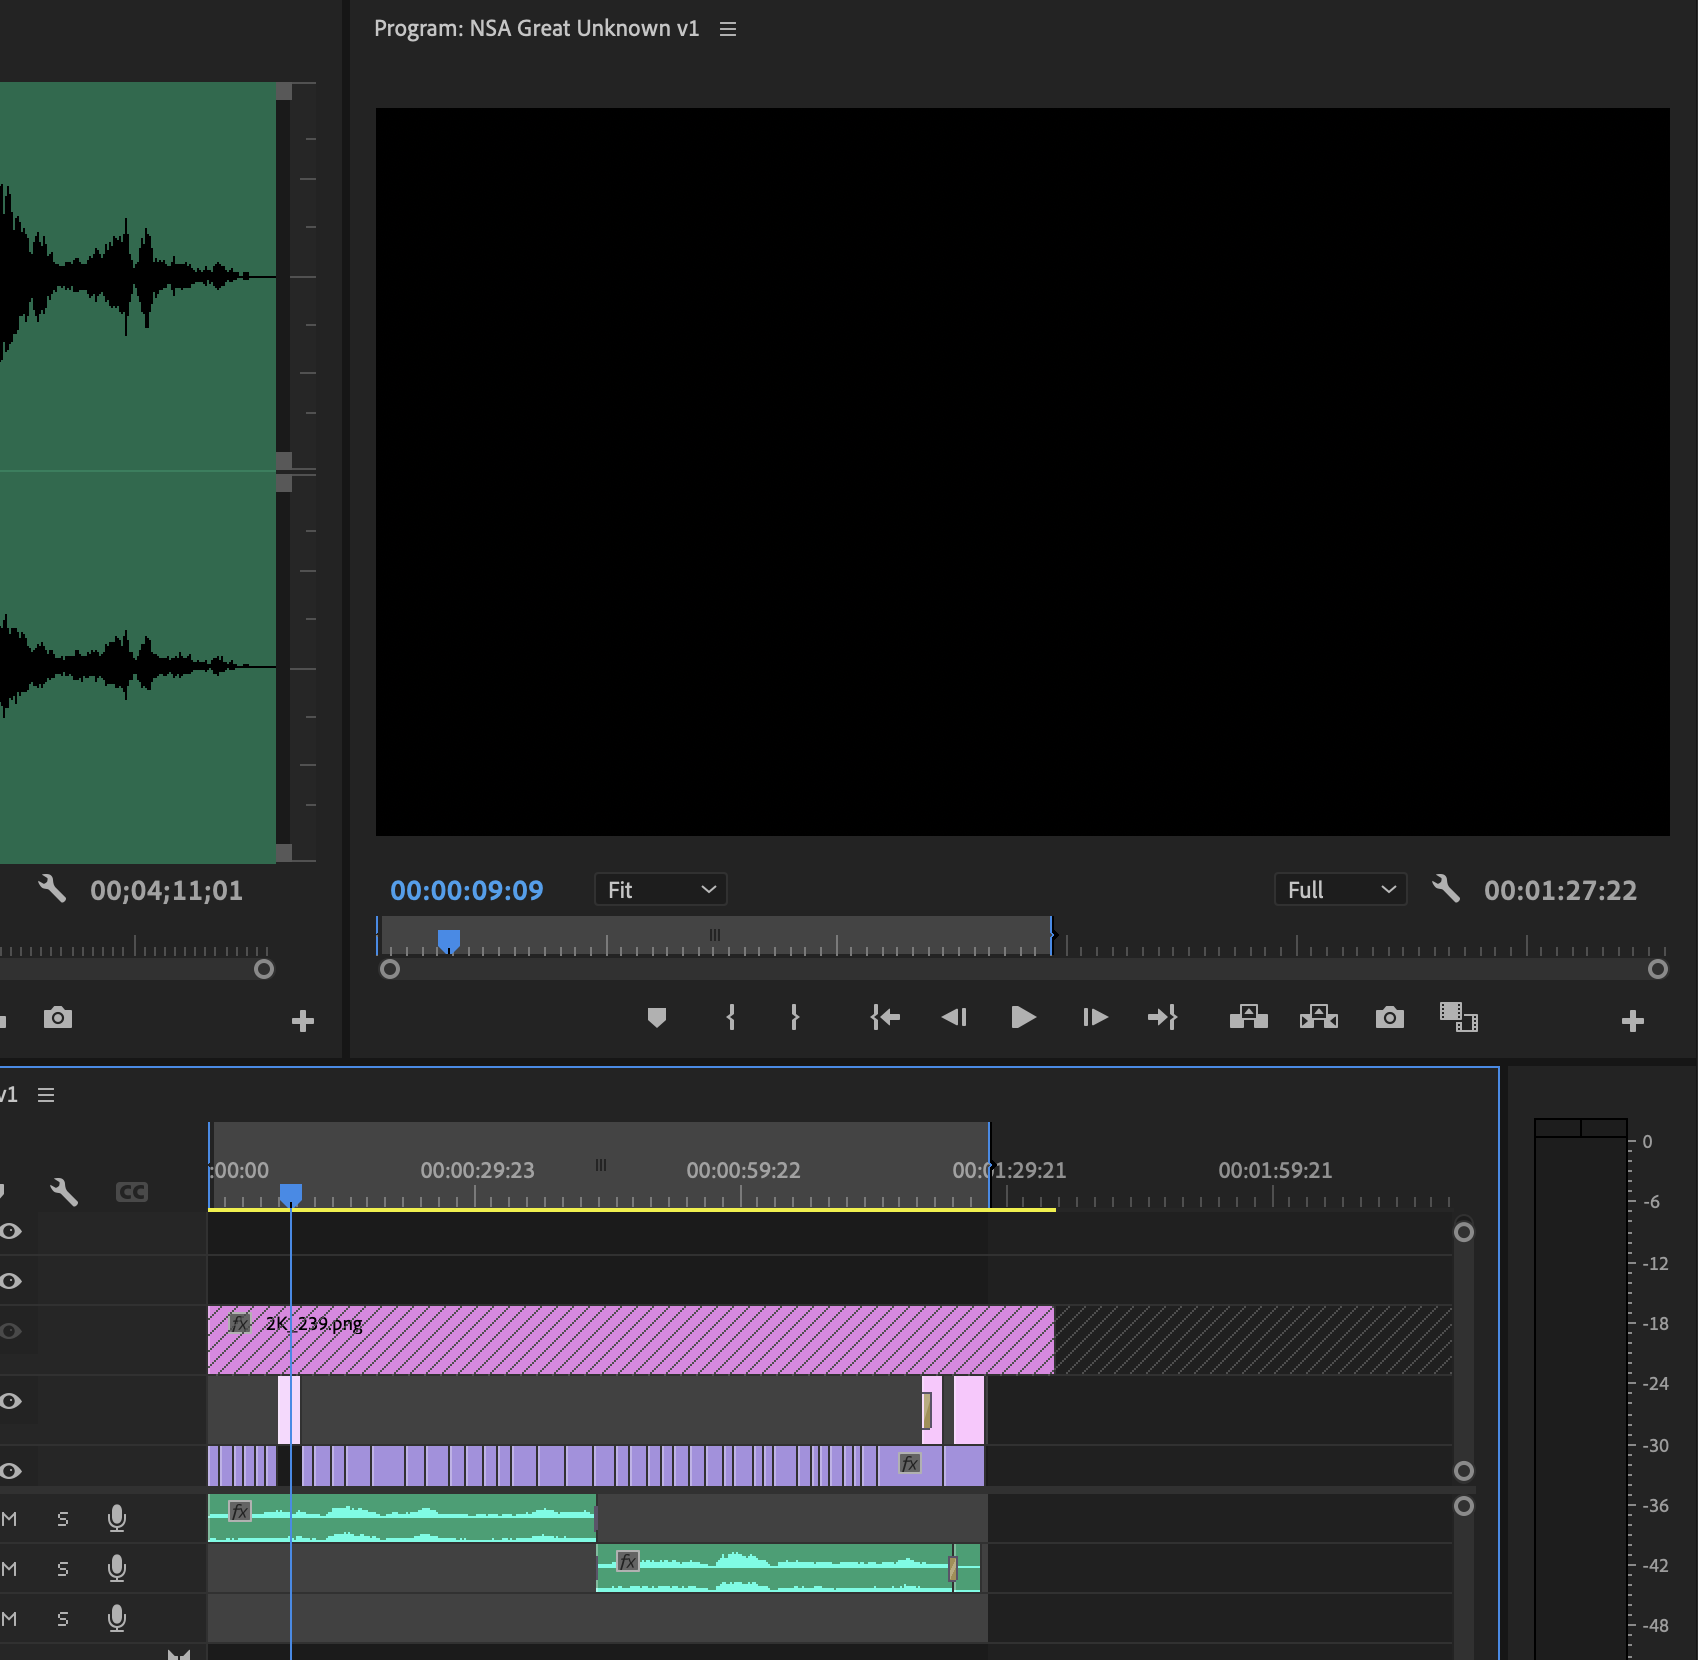
Task: Open the timeline panel hamburger menu
Action: pyautogui.click(x=47, y=1094)
